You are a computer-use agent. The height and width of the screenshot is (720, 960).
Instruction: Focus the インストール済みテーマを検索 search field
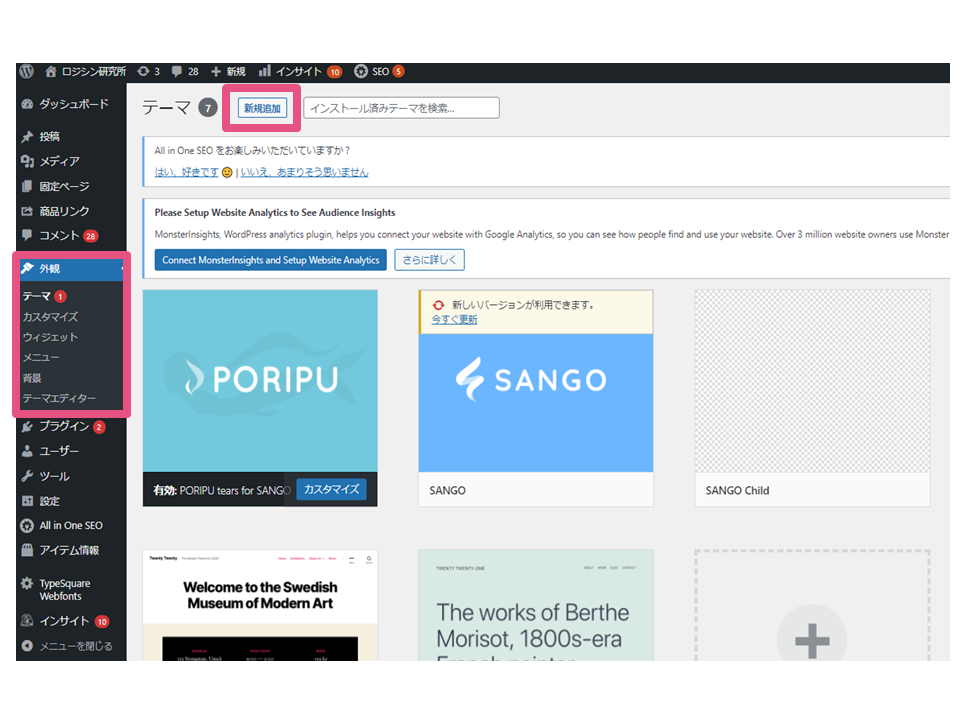point(402,108)
